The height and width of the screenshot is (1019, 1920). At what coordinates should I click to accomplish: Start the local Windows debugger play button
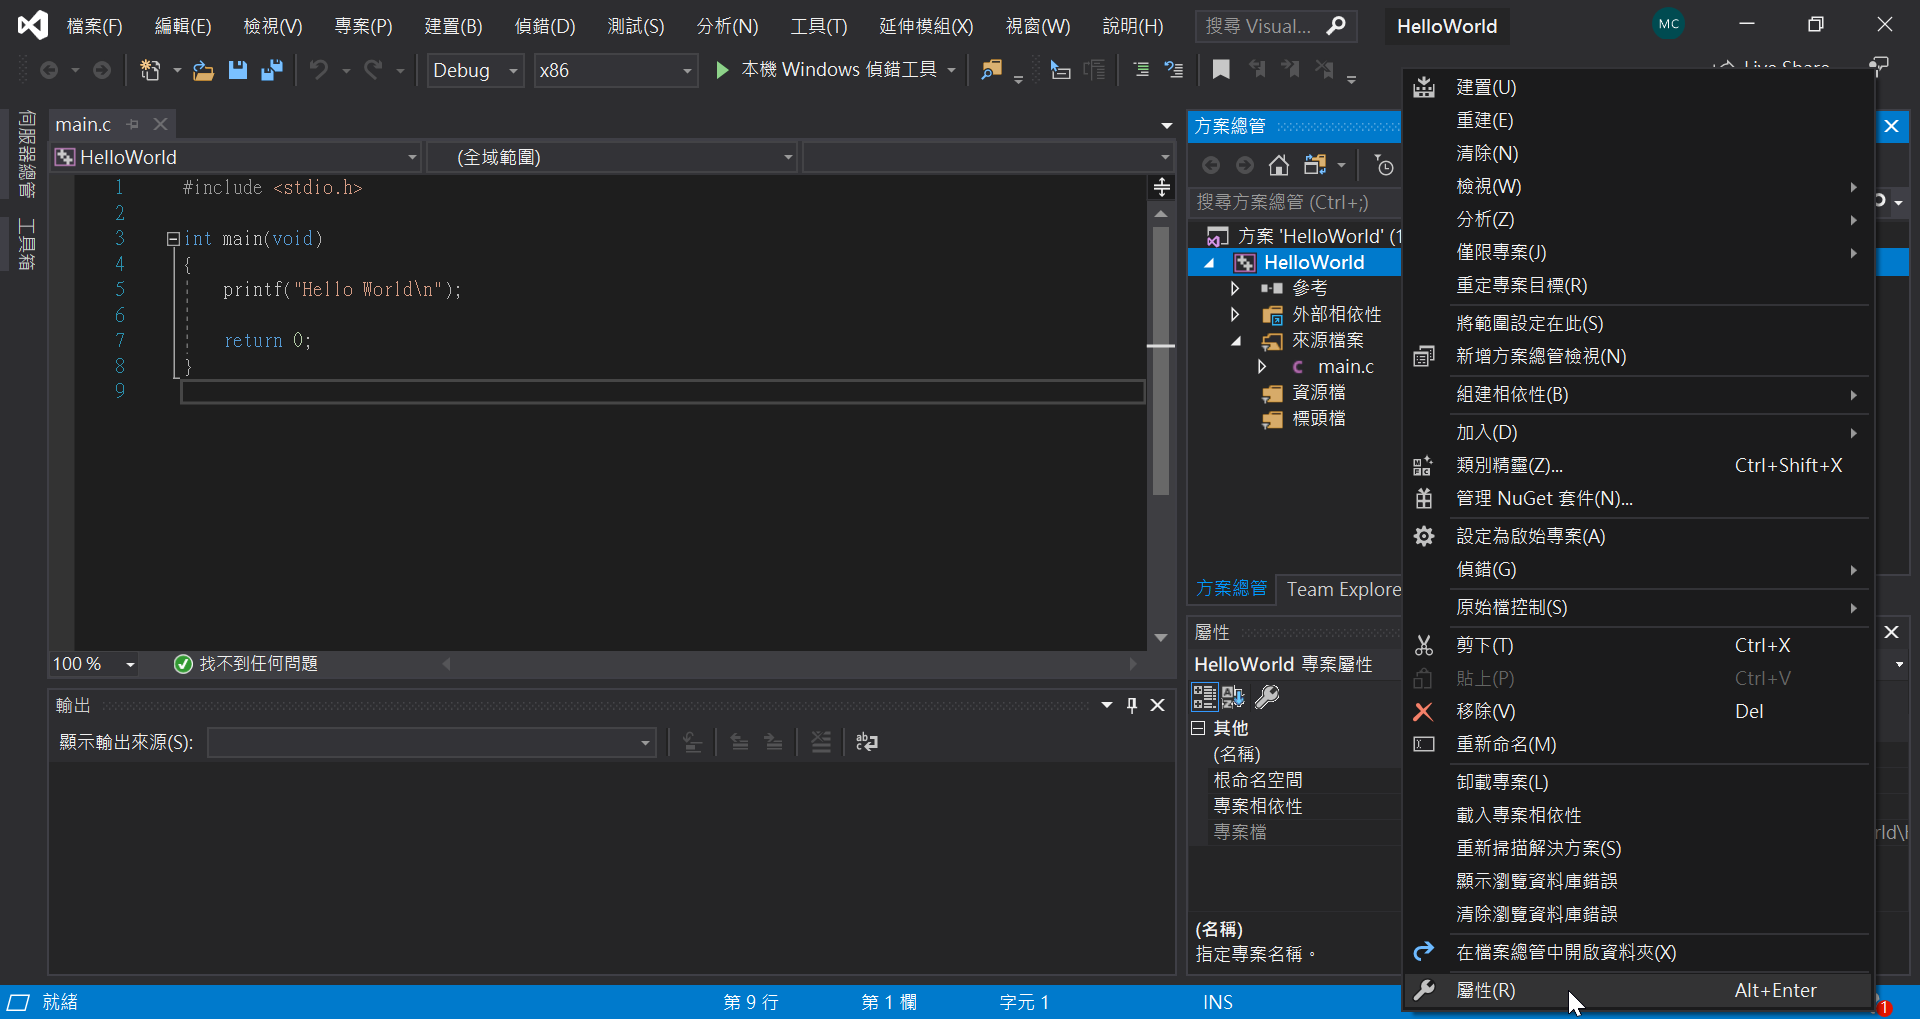pyautogui.click(x=722, y=70)
